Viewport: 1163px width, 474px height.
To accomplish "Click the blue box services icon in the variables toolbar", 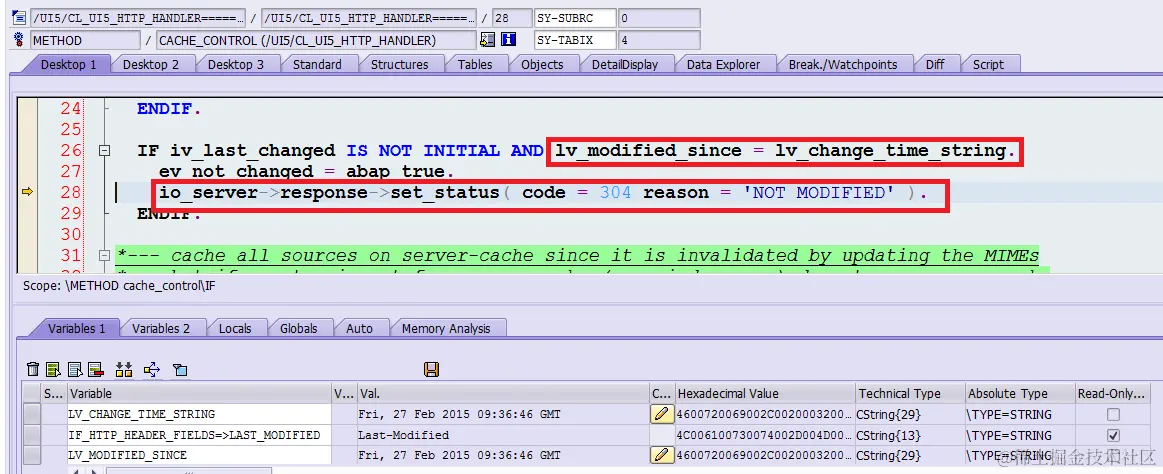I will pos(180,369).
